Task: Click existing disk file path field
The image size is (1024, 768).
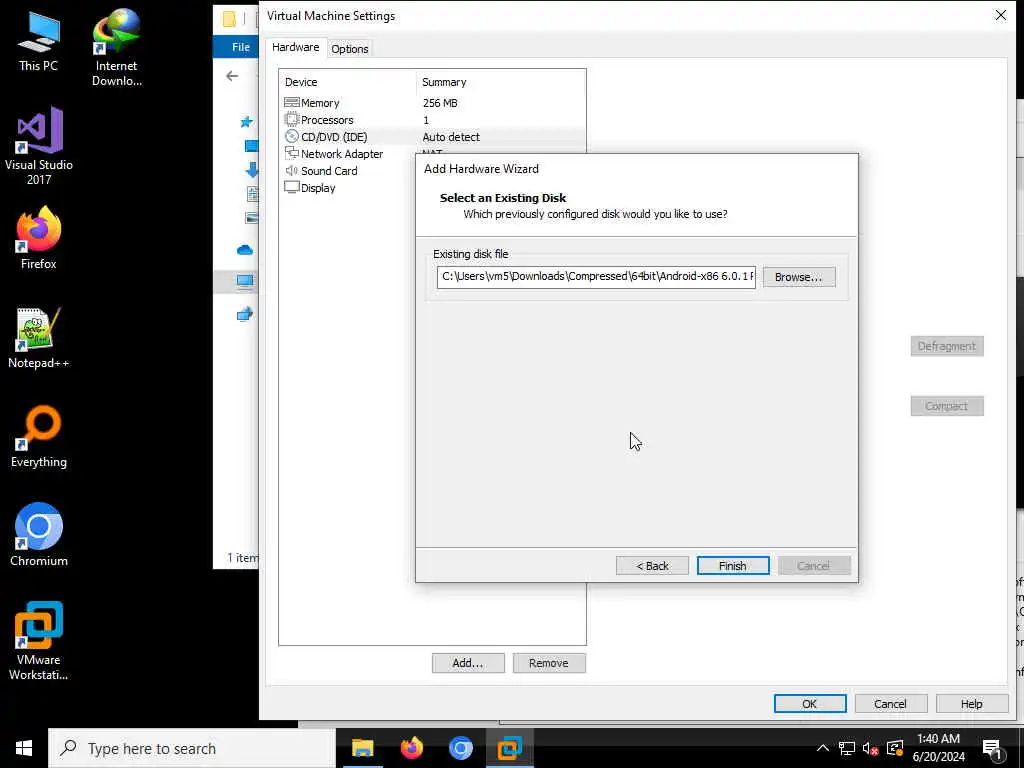Action: point(596,276)
